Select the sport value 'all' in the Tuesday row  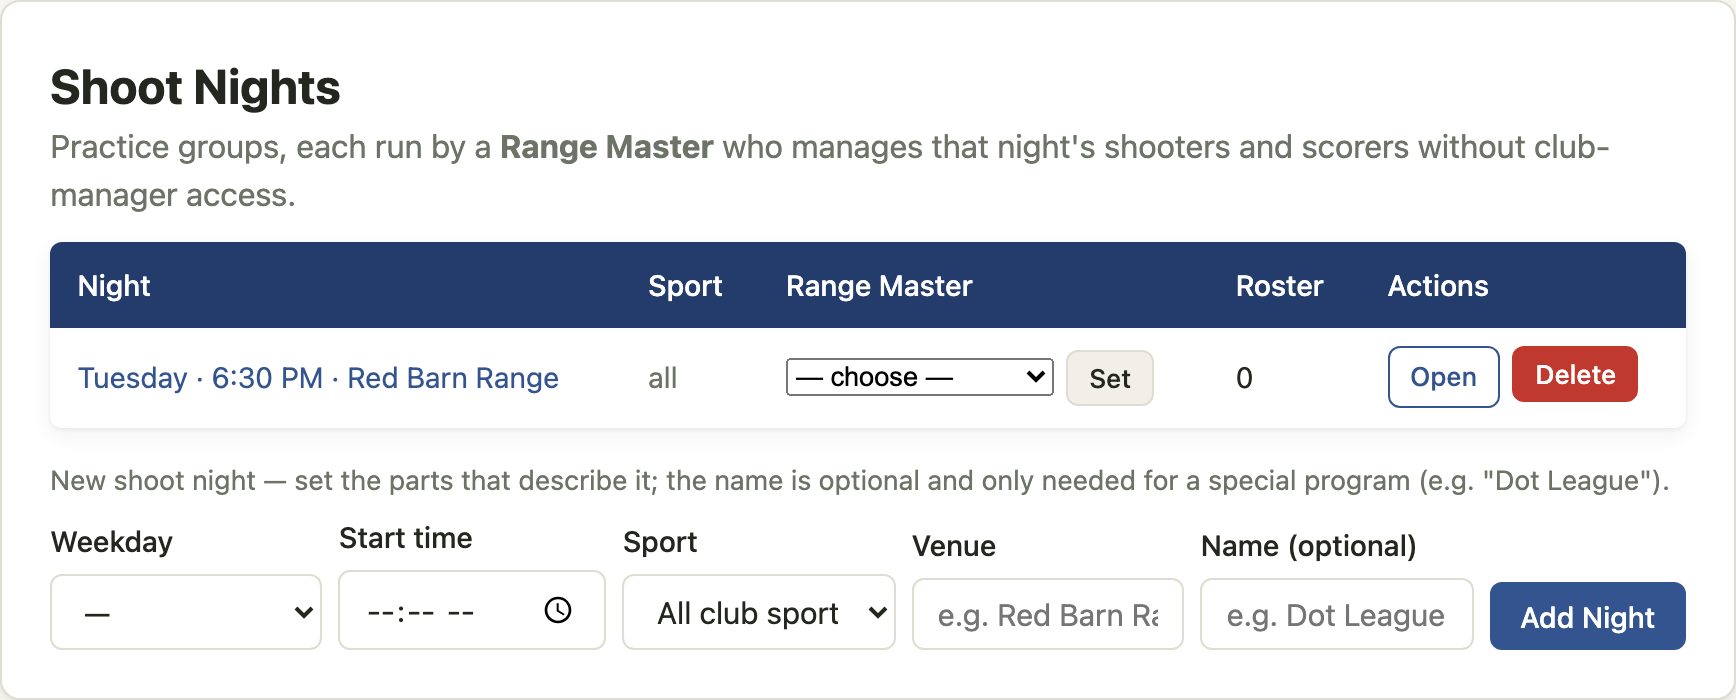coord(662,378)
